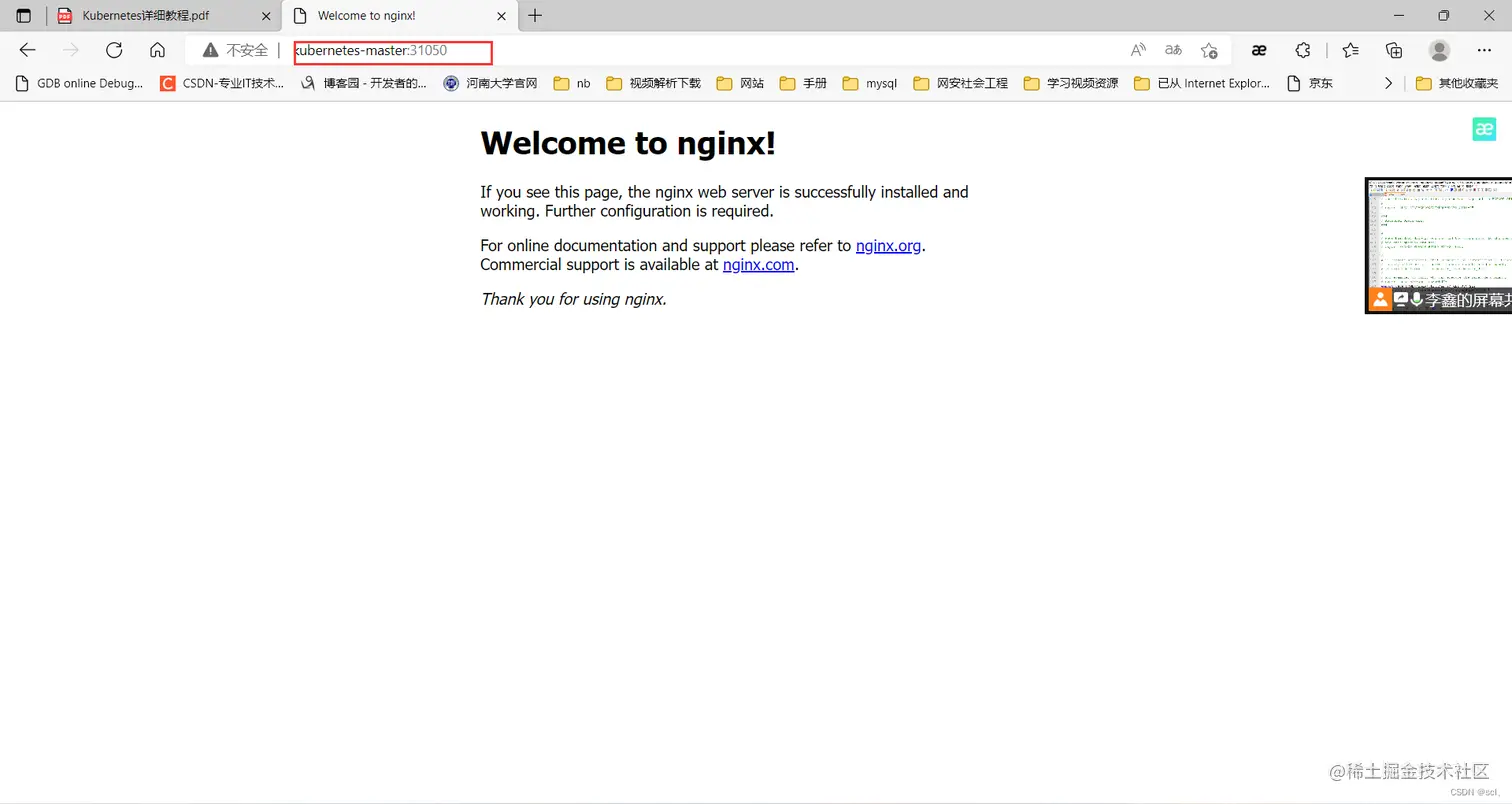Refresh the current page
Screen dimensions: 1512x804
[114, 50]
